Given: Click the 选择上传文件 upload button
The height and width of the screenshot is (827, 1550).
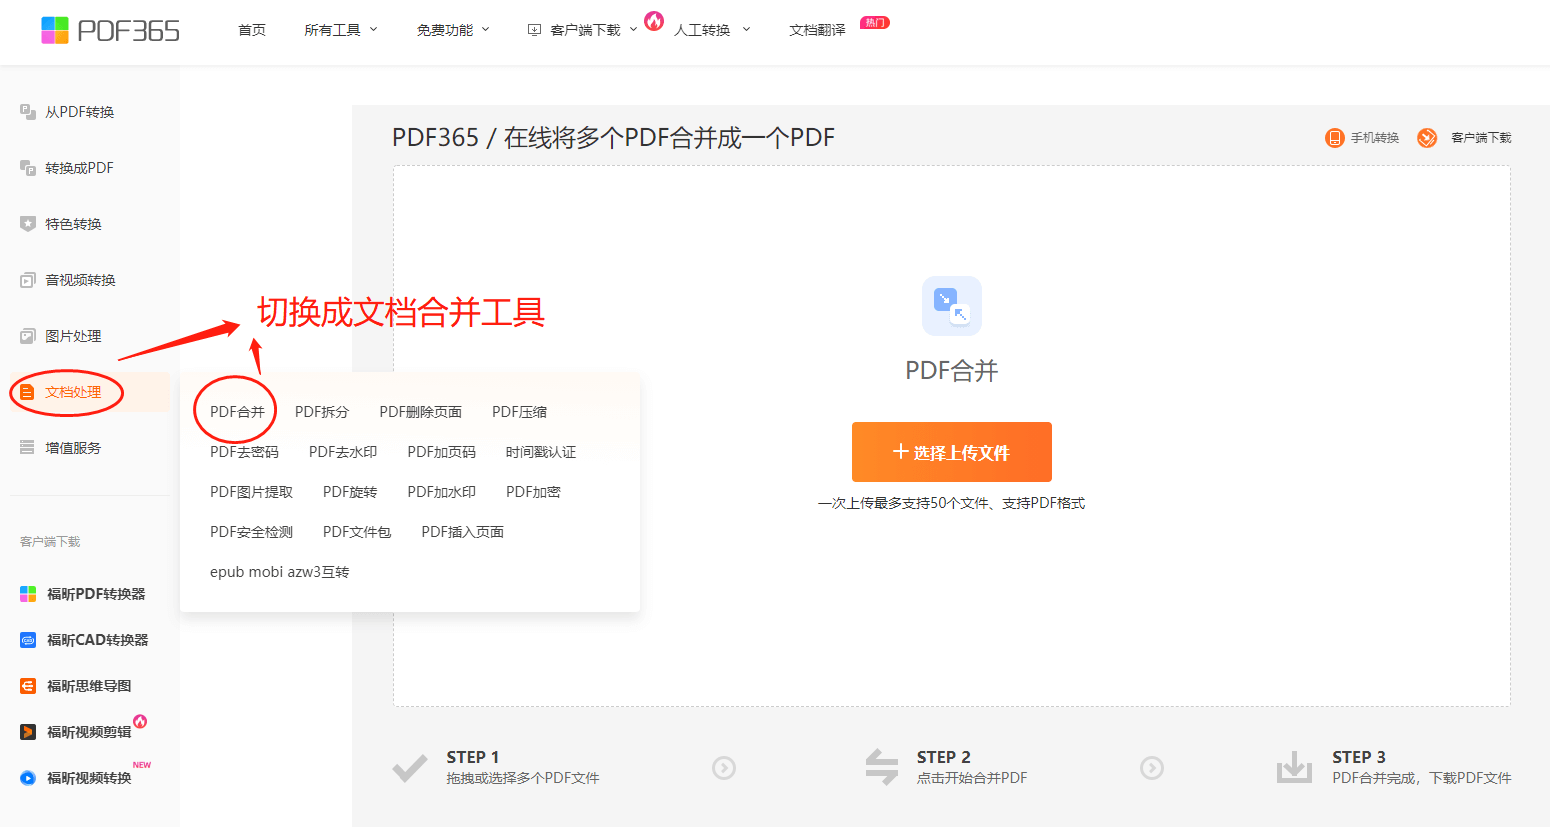Looking at the screenshot, I should tap(951, 452).
